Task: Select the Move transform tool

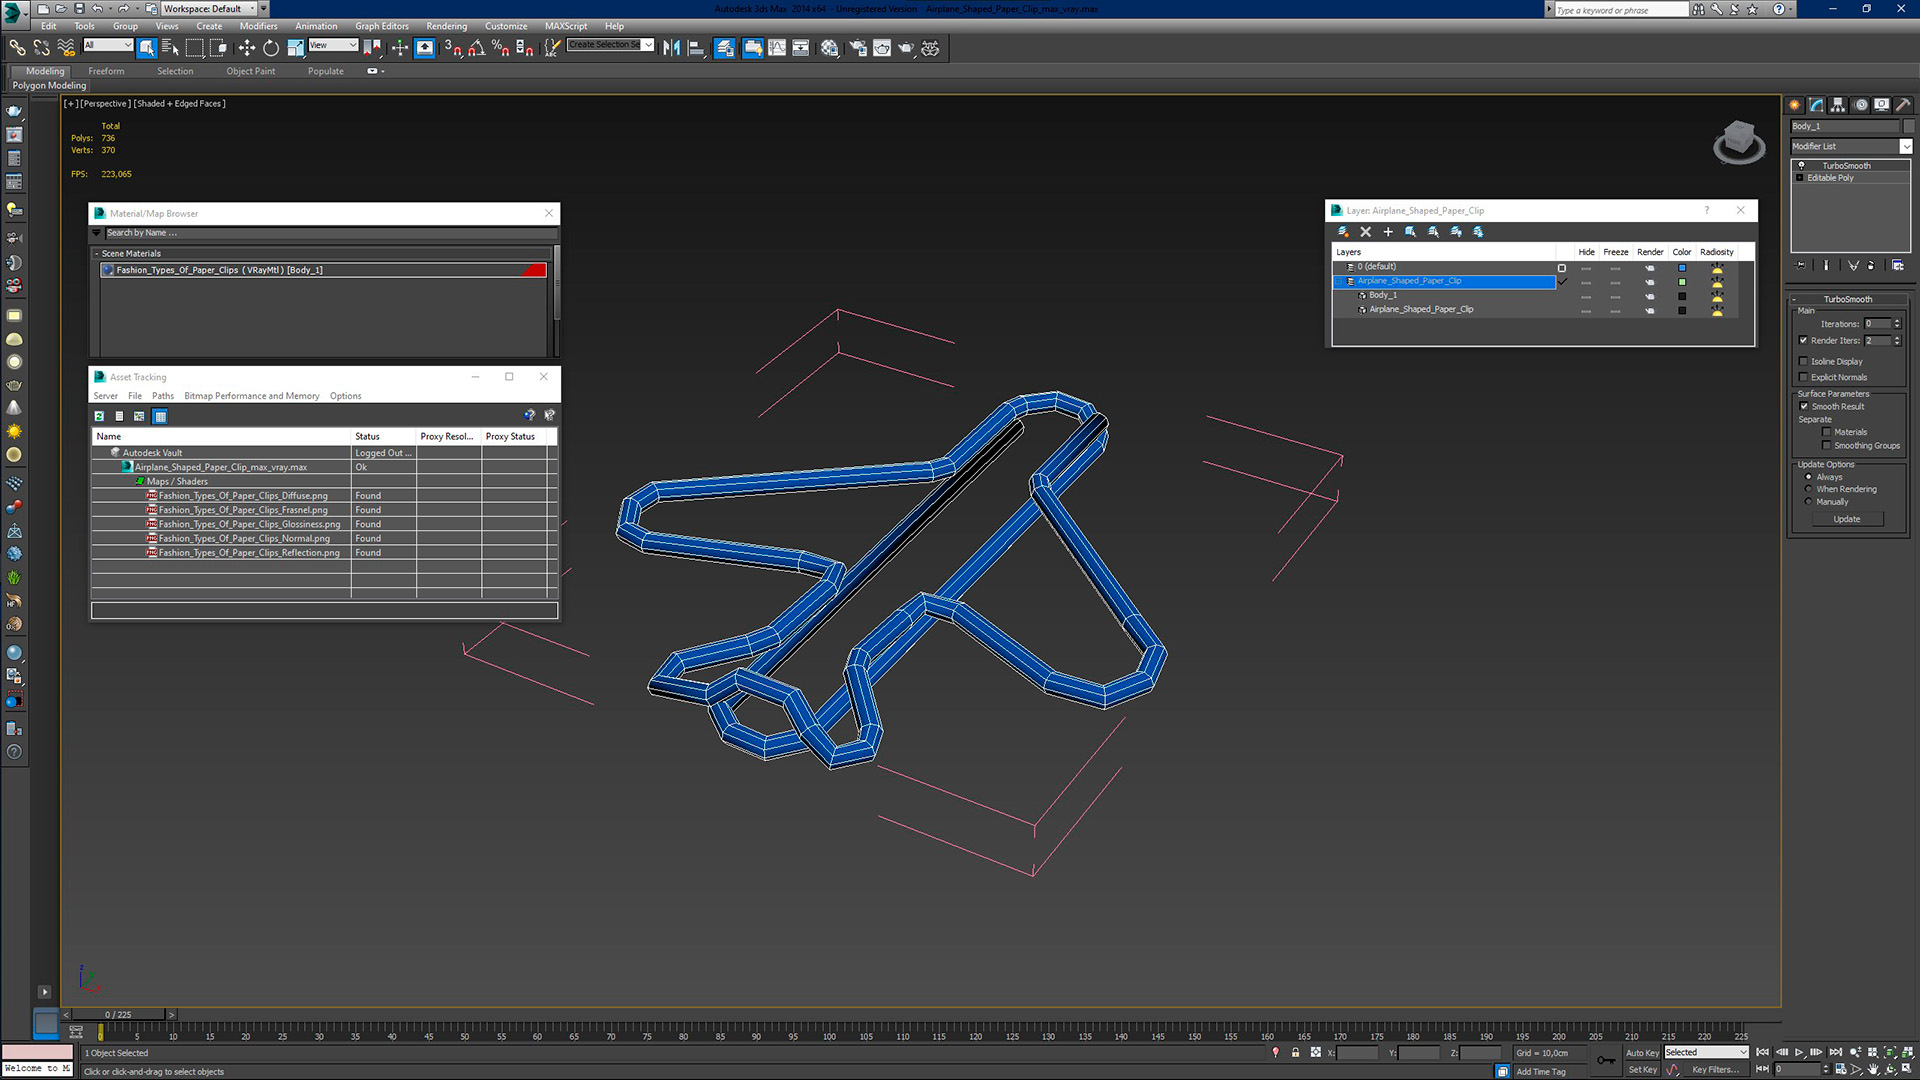Action: point(246,48)
